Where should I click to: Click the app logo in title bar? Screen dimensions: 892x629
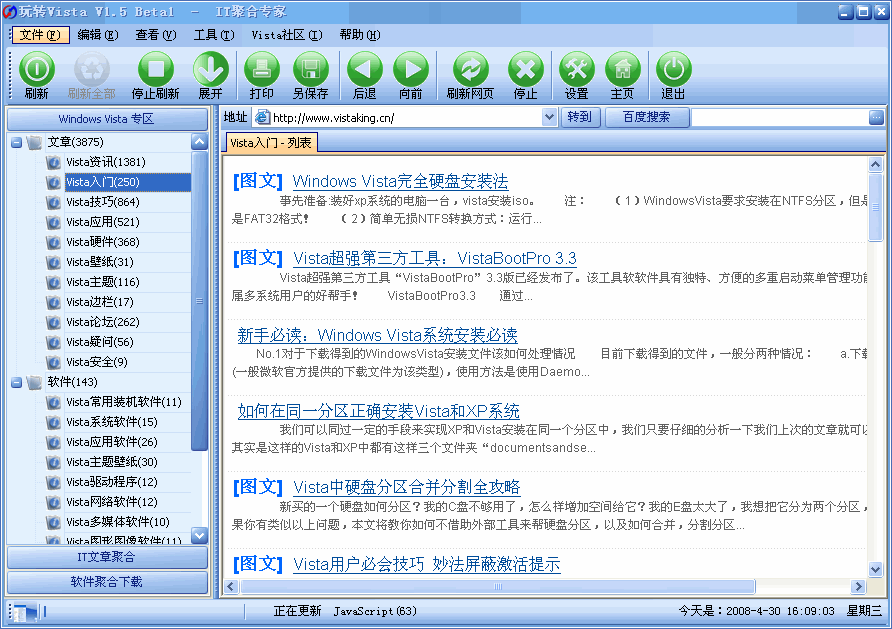click(x=9, y=11)
